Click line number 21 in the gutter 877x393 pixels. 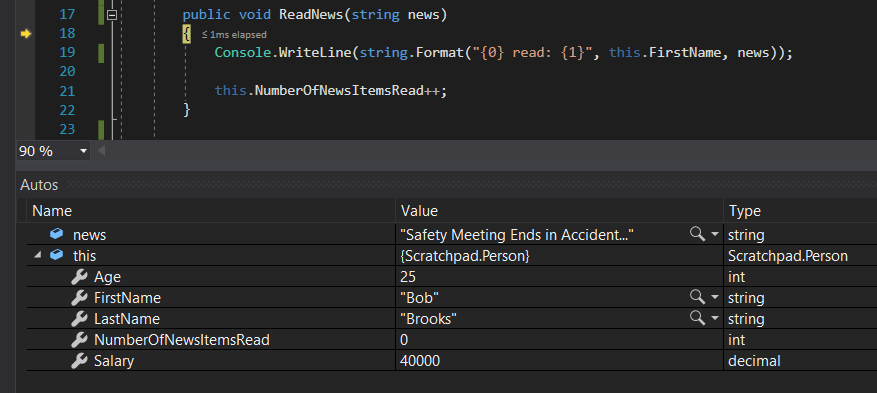[67, 91]
